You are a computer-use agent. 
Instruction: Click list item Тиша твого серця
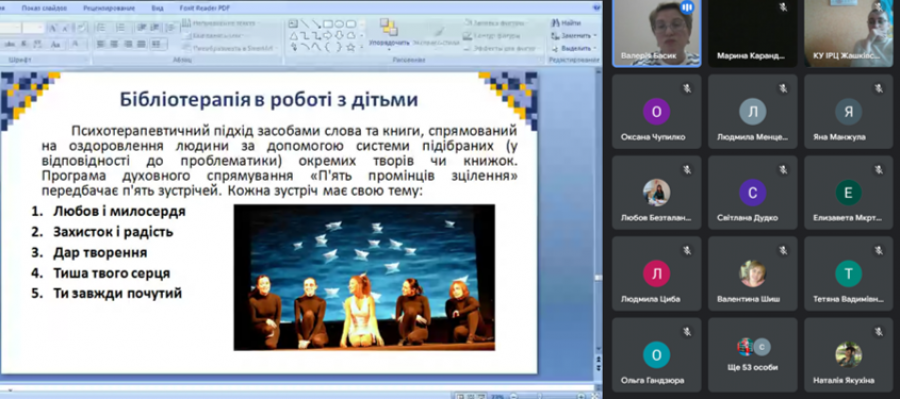[x=111, y=273]
